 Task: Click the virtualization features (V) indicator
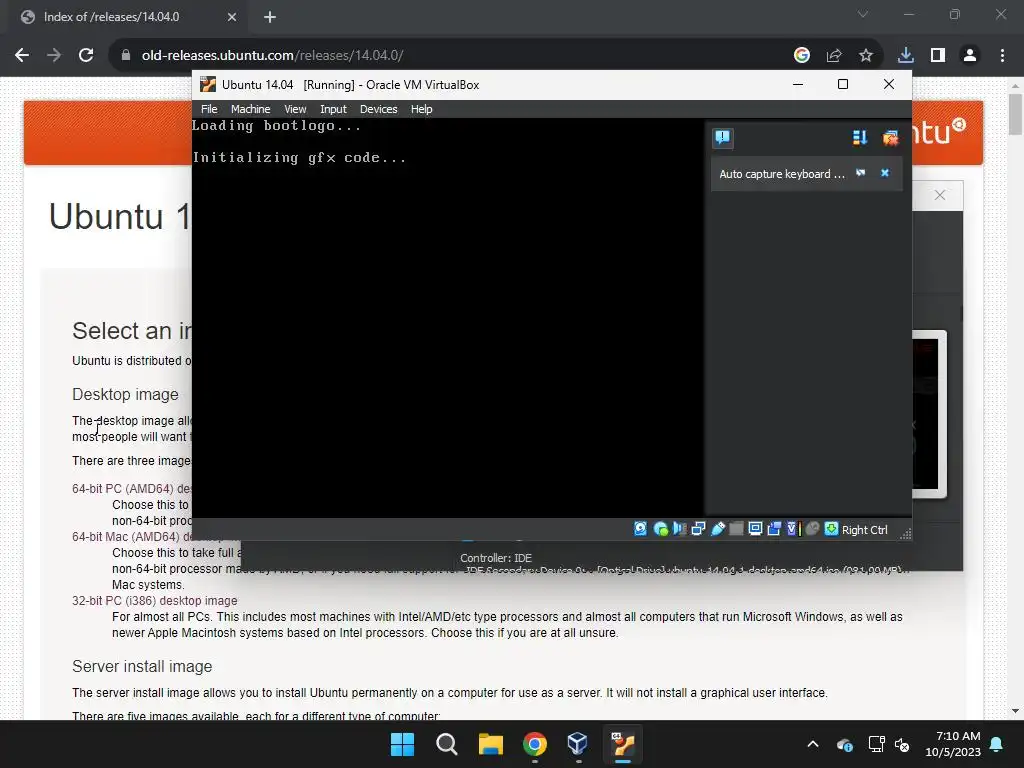click(x=793, y=529)
